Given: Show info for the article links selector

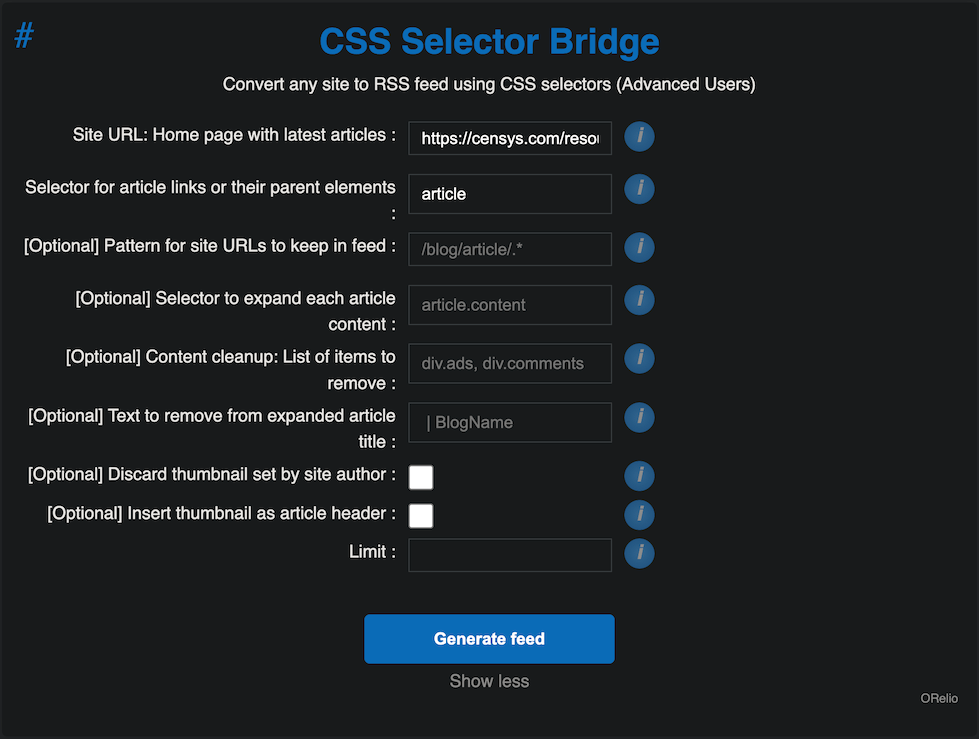Looking at the screenshot, I should tap(639, 188).
